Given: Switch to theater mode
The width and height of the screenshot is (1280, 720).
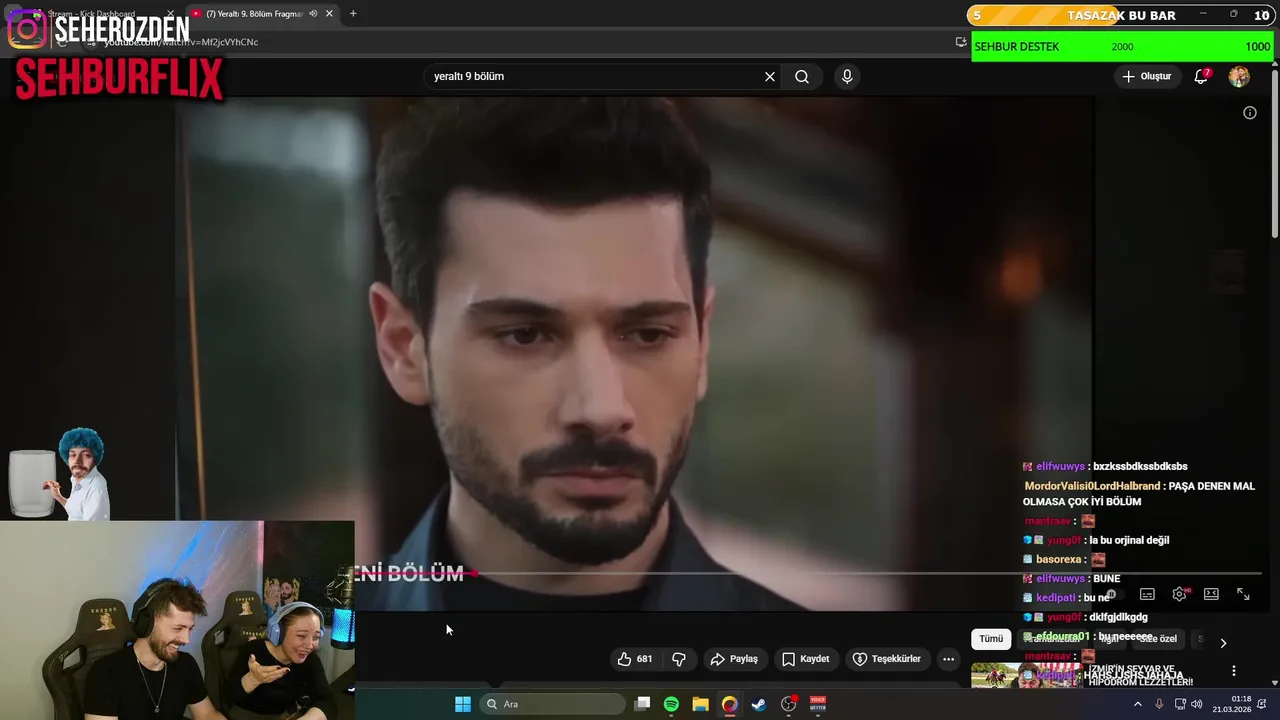Looking at the screenshot, I should (1211, 594).
